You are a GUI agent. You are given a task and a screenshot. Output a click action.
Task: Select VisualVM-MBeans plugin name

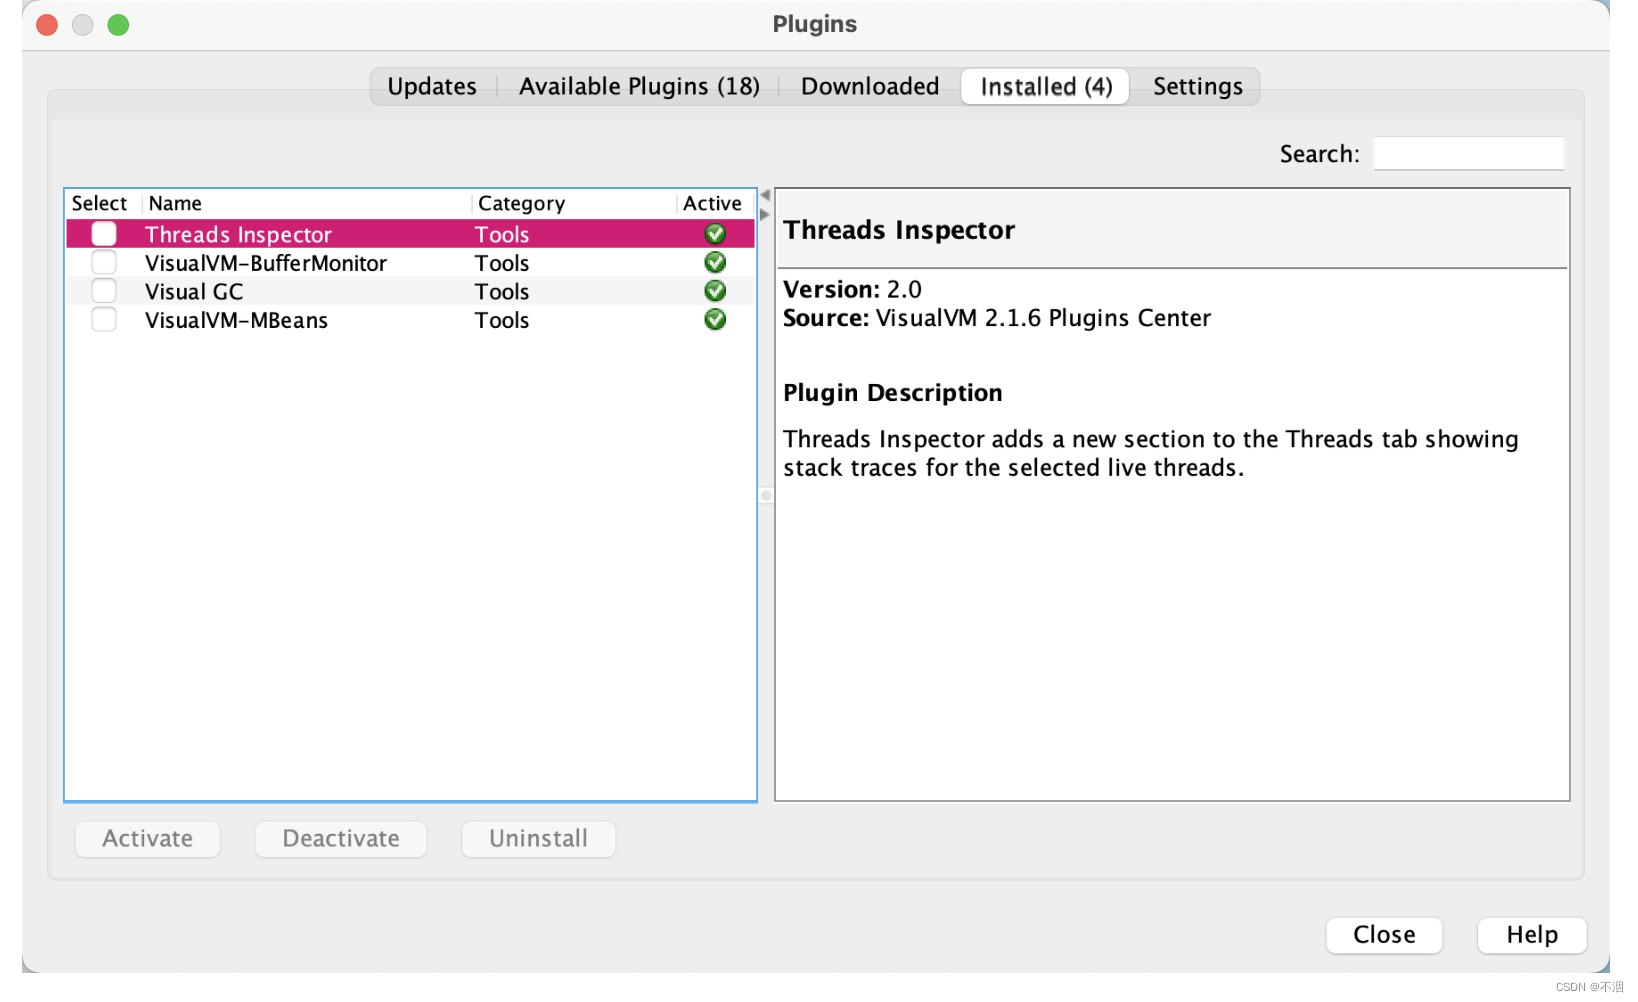(x=236, y=321)
